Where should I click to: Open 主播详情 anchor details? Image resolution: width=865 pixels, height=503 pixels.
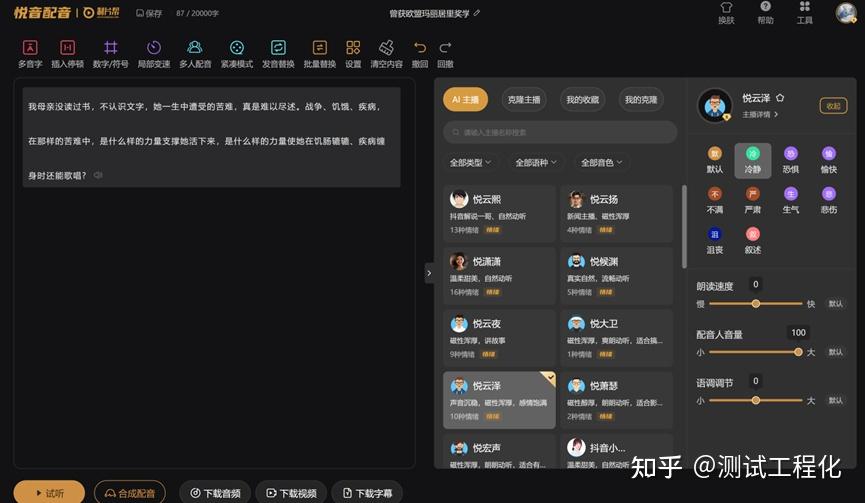point(760,114)
